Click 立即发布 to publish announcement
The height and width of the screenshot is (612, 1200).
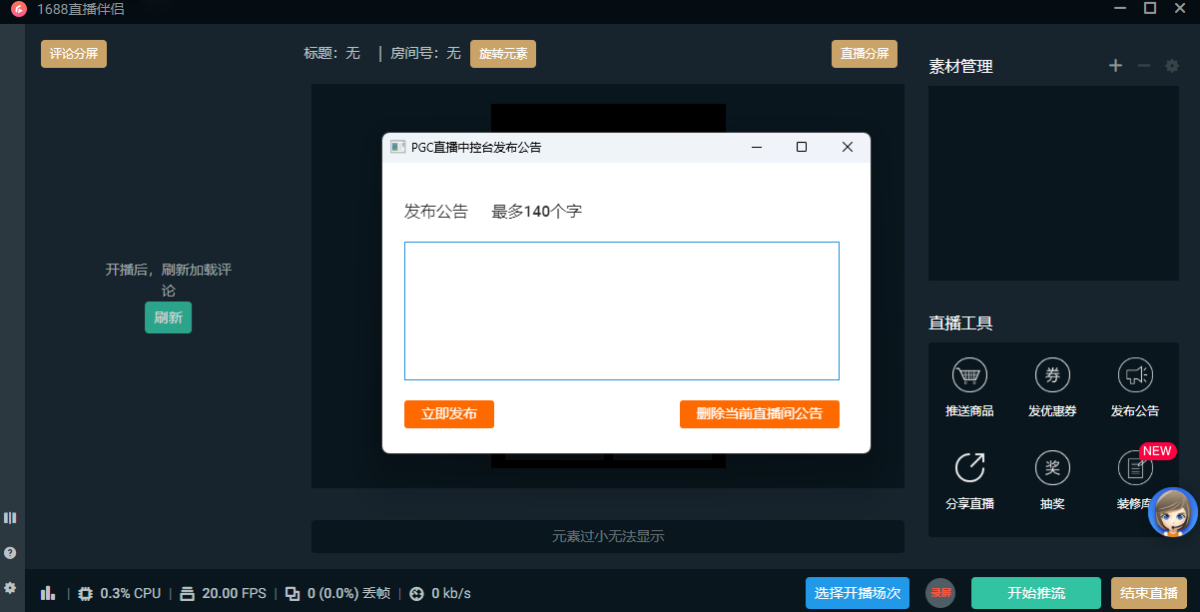pos(448,413)
